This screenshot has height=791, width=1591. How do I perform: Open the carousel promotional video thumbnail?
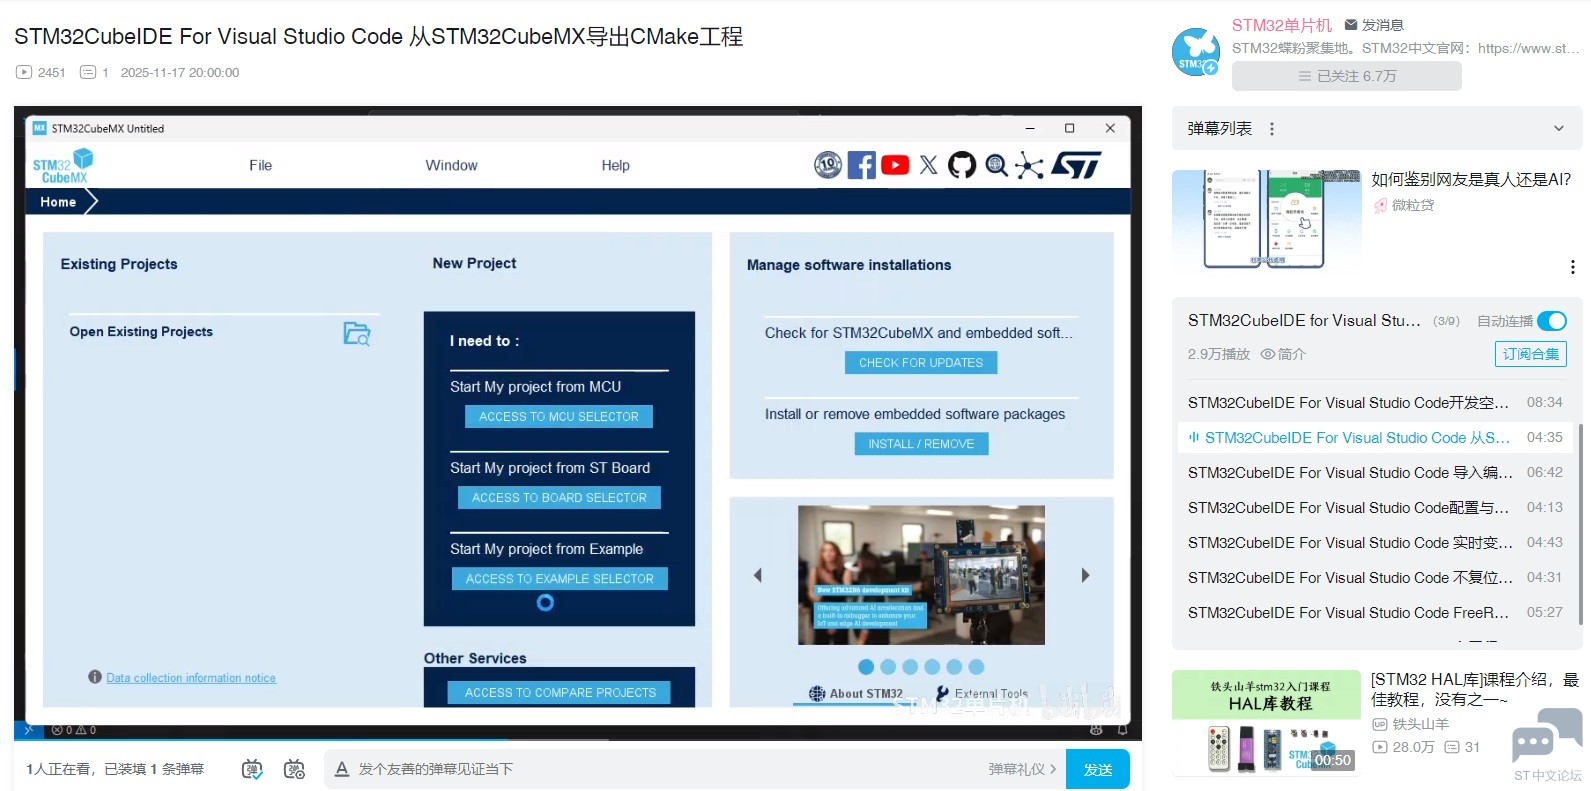(921, 575)
